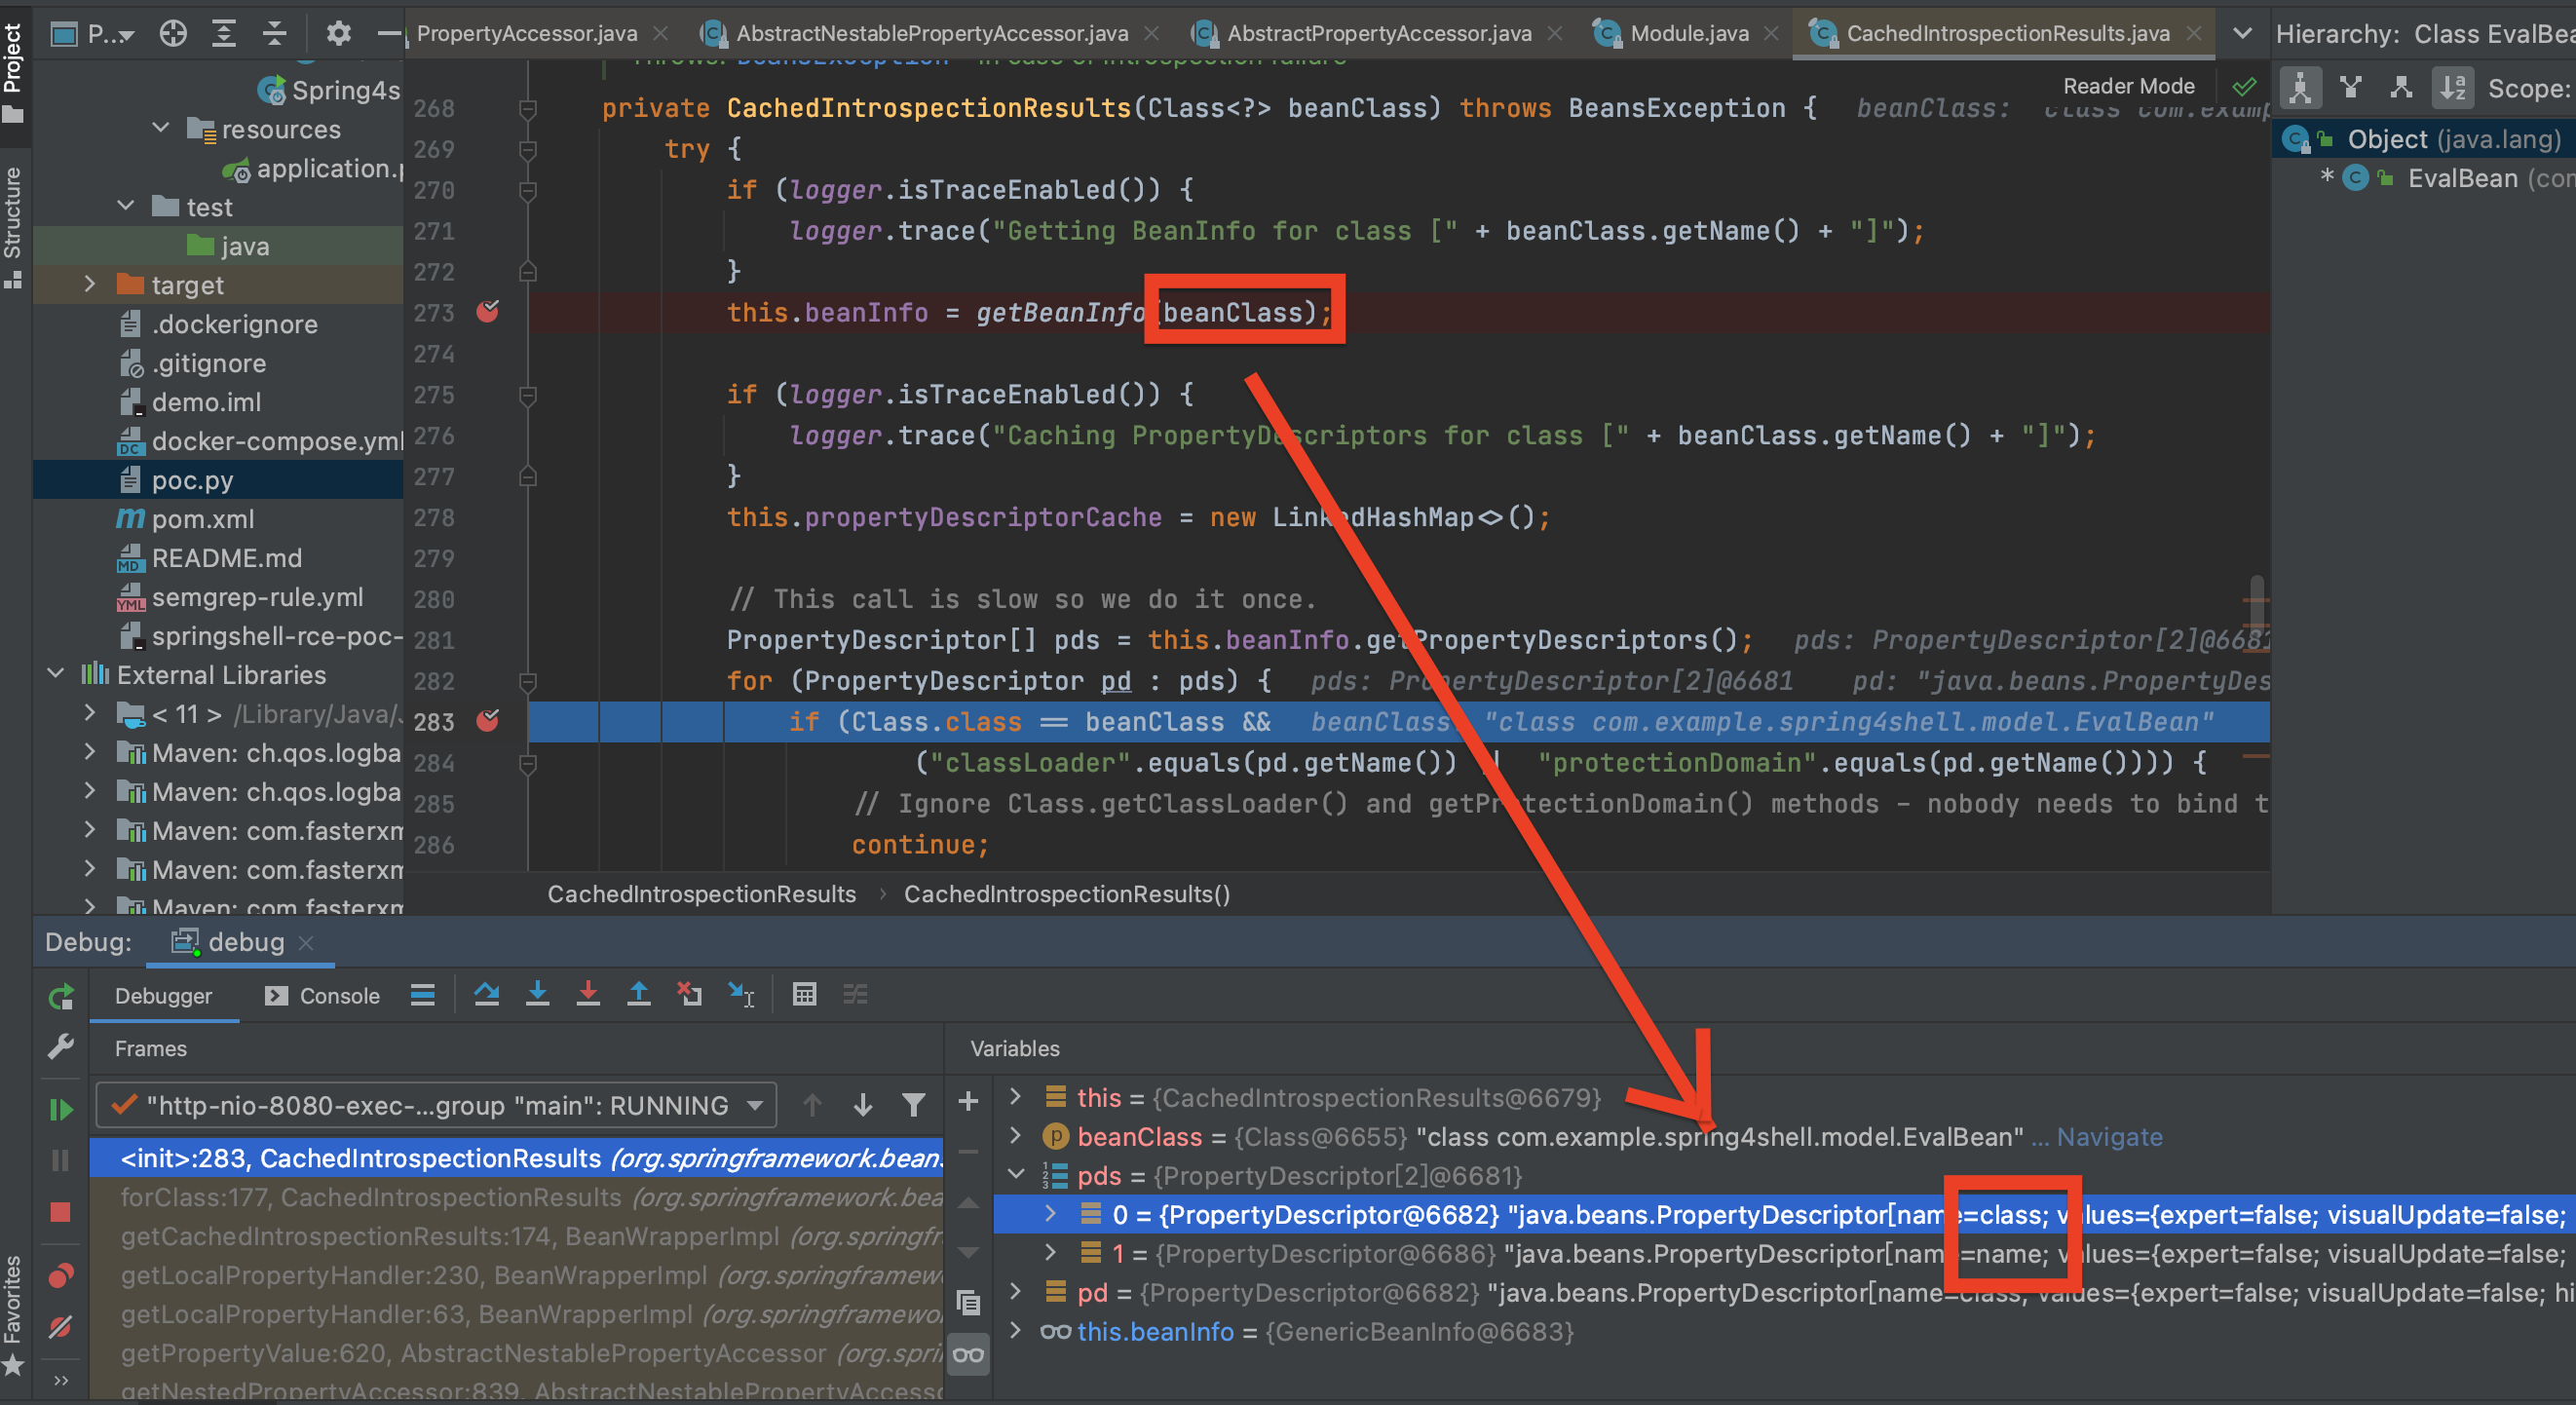
Task: Click Step Into blue arrow icon
Action: [538, 994]
